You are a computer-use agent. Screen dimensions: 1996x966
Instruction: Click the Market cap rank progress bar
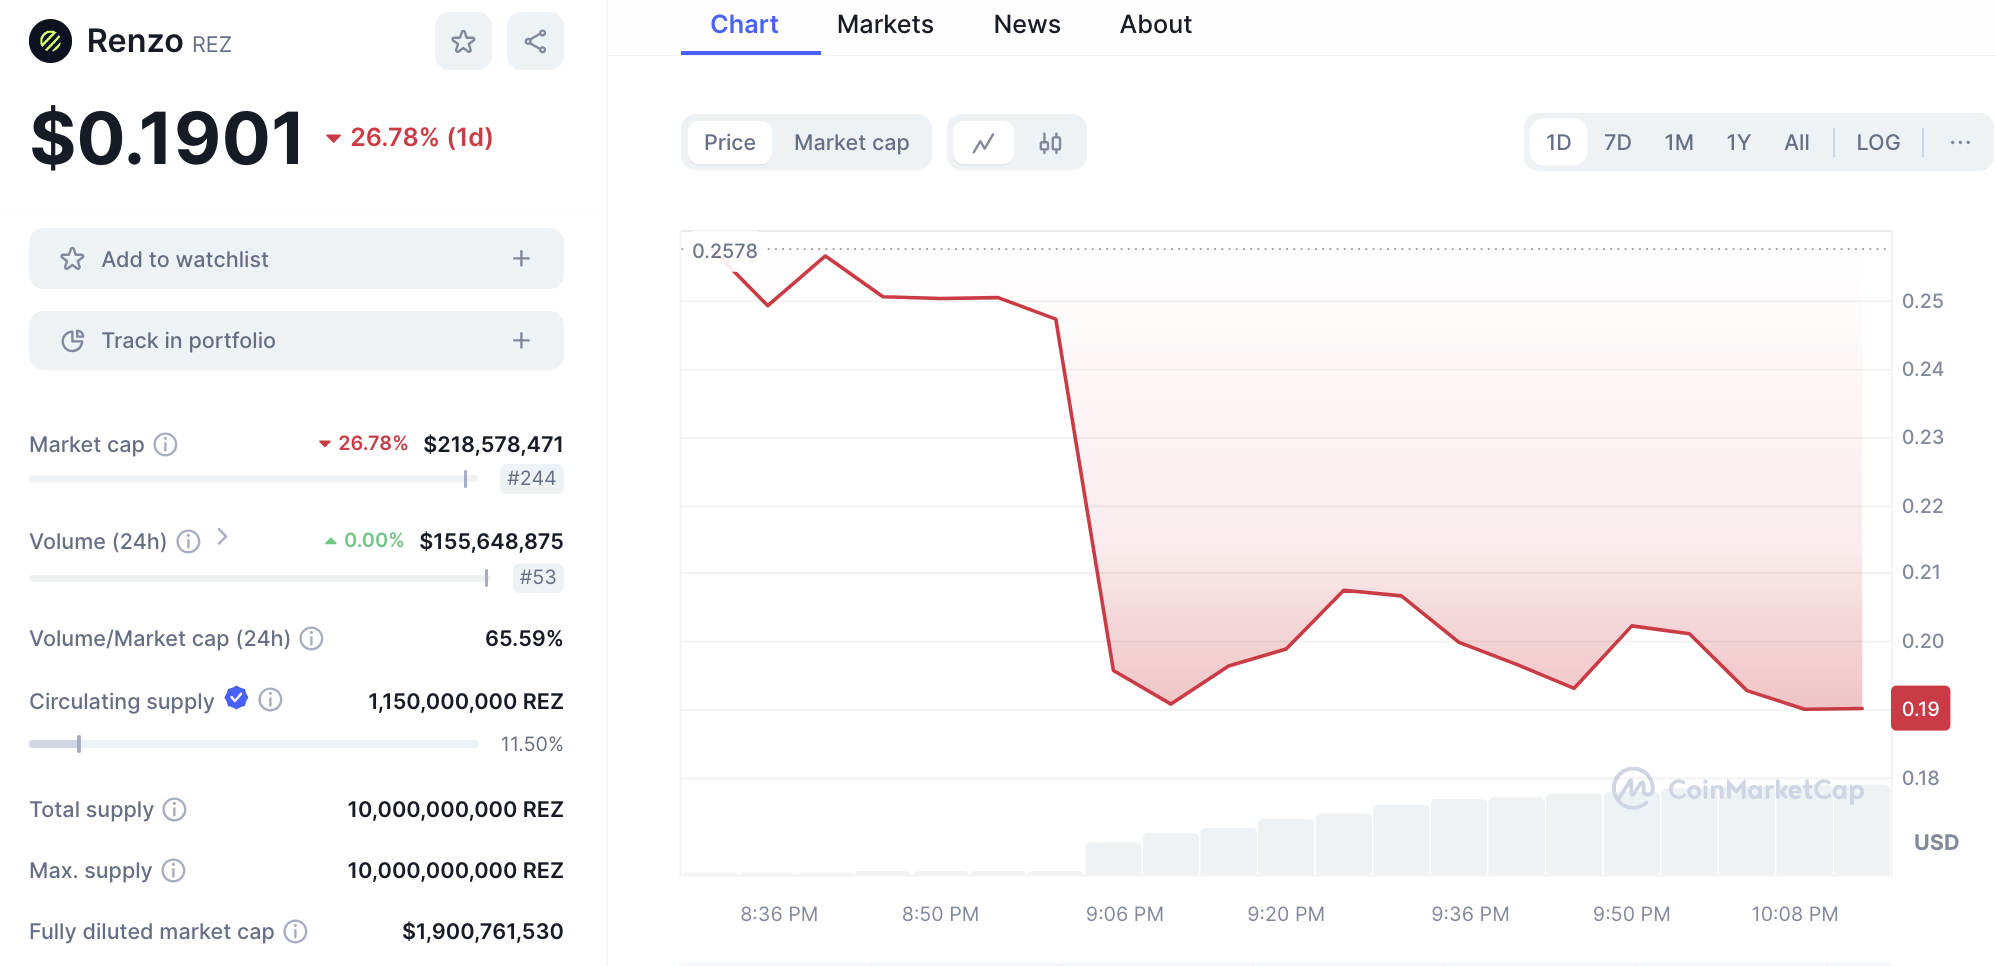pyautogui.click(x=253, y=479)
